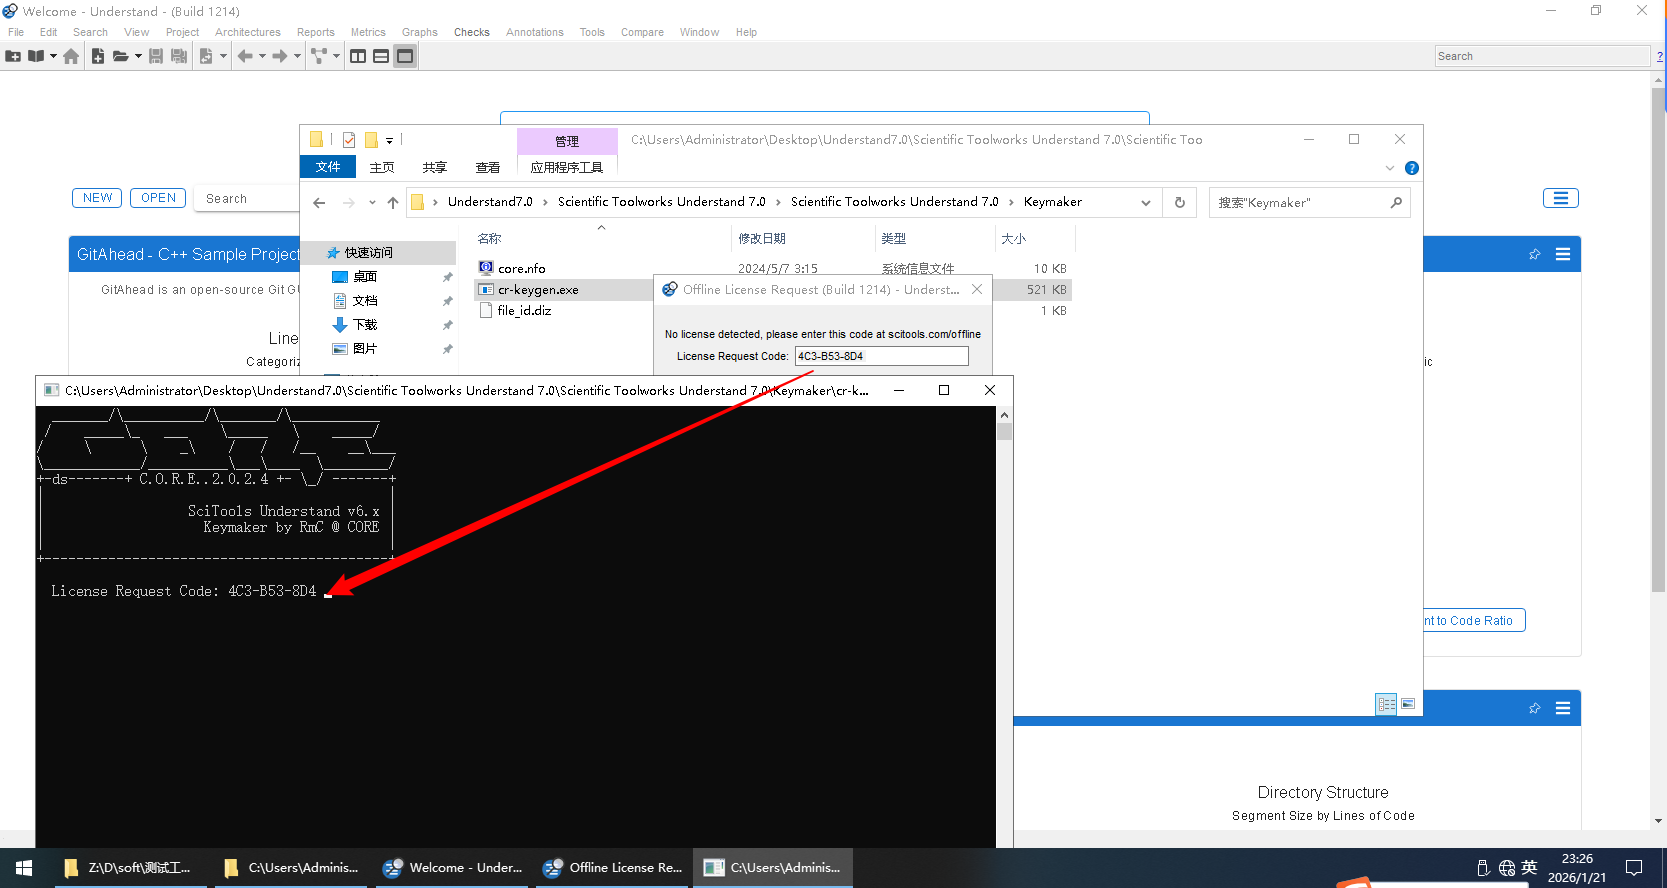The height and width of the screenshot is (888, 1667).
Task: Click the blue Explorer help question icon
Action: coord(1411,168)
